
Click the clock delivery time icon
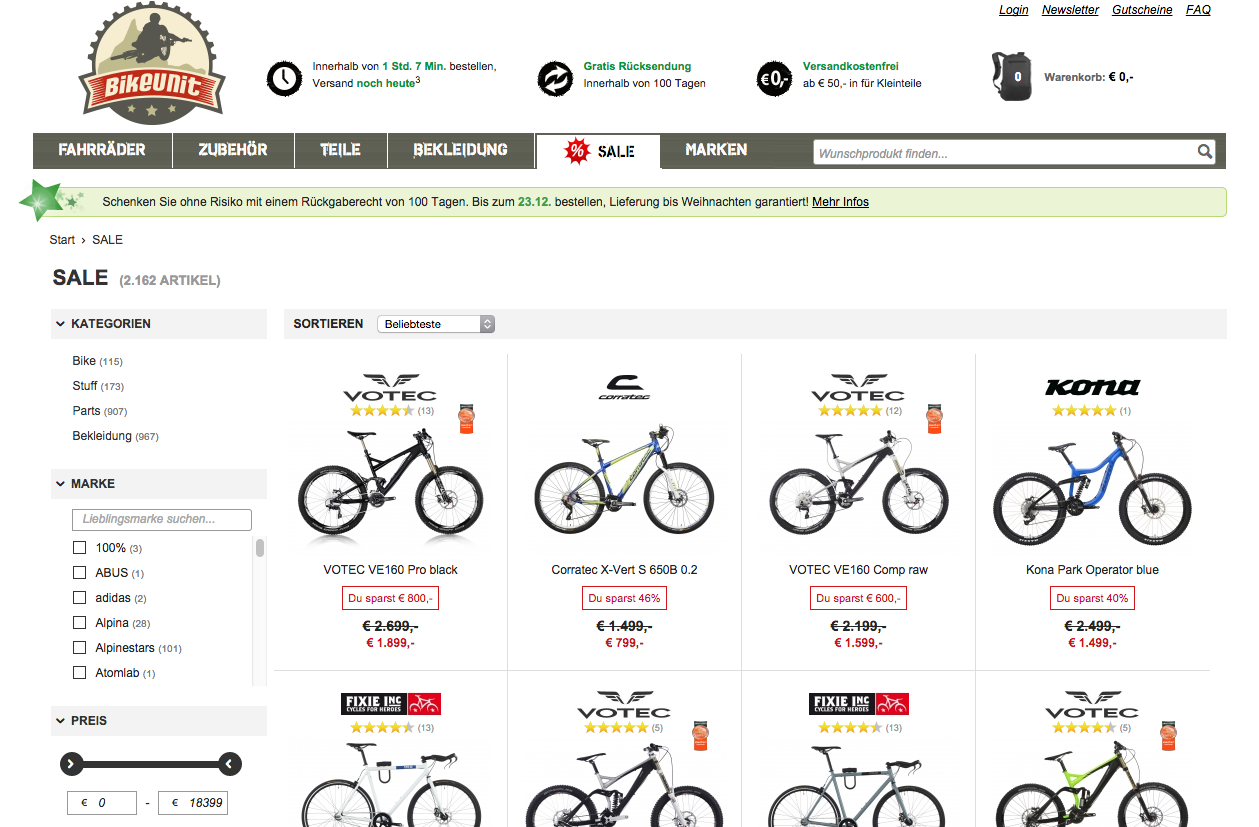point(284,77)
